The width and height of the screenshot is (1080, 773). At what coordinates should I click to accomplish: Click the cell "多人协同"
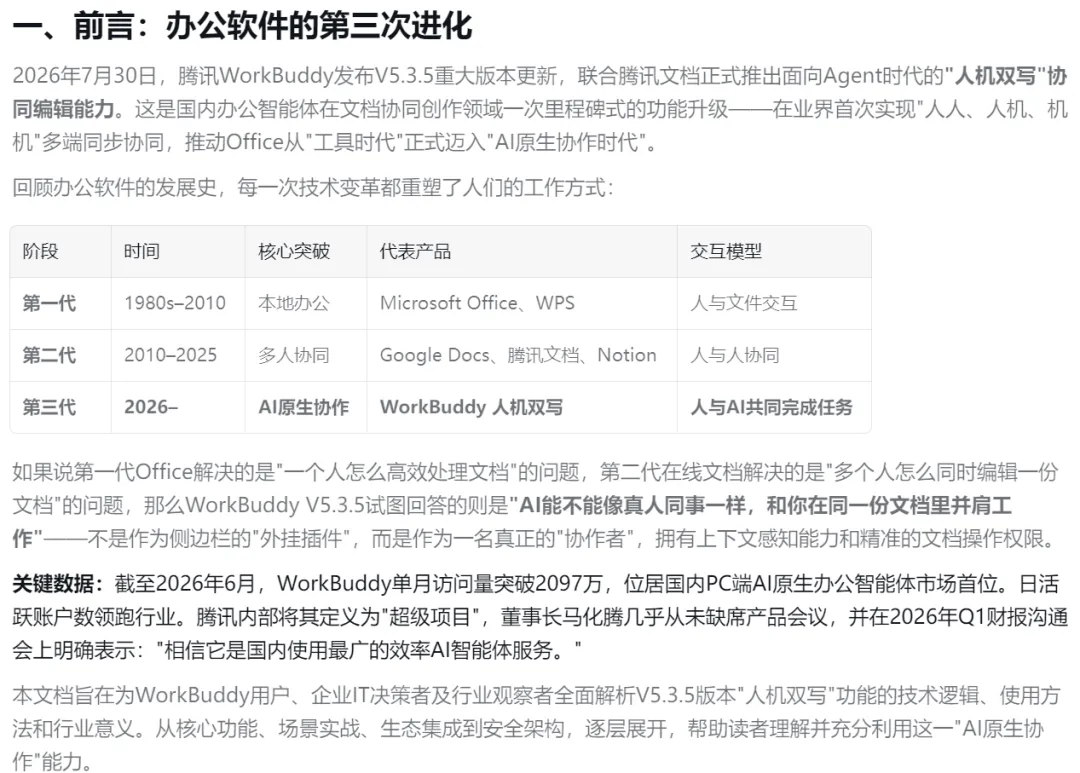(294, 355)
